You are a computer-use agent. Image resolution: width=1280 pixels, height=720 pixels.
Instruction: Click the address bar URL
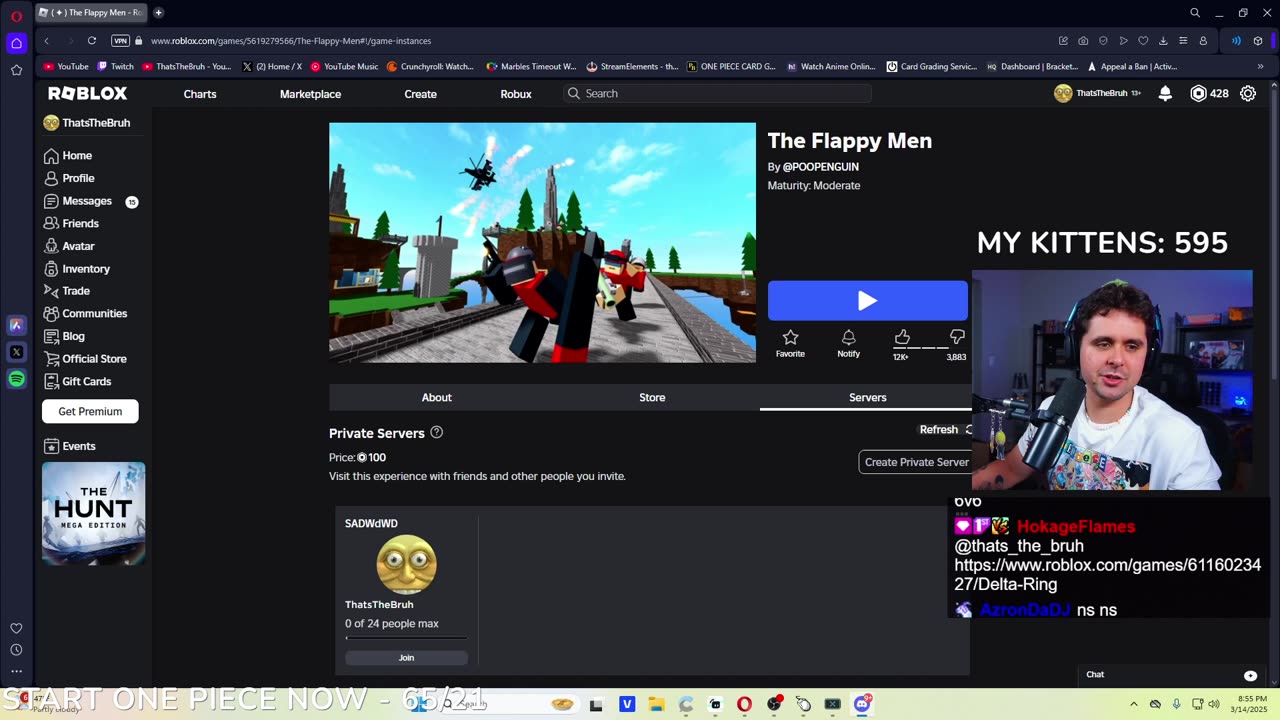[291, 41]
